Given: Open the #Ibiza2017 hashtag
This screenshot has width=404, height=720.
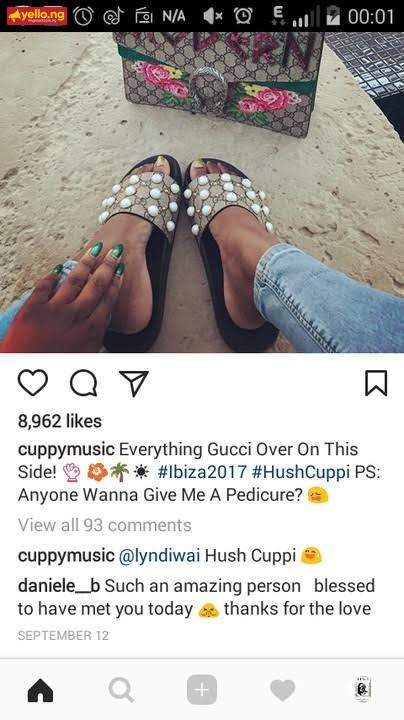Looking at the screenshot, I should point(202,472).
